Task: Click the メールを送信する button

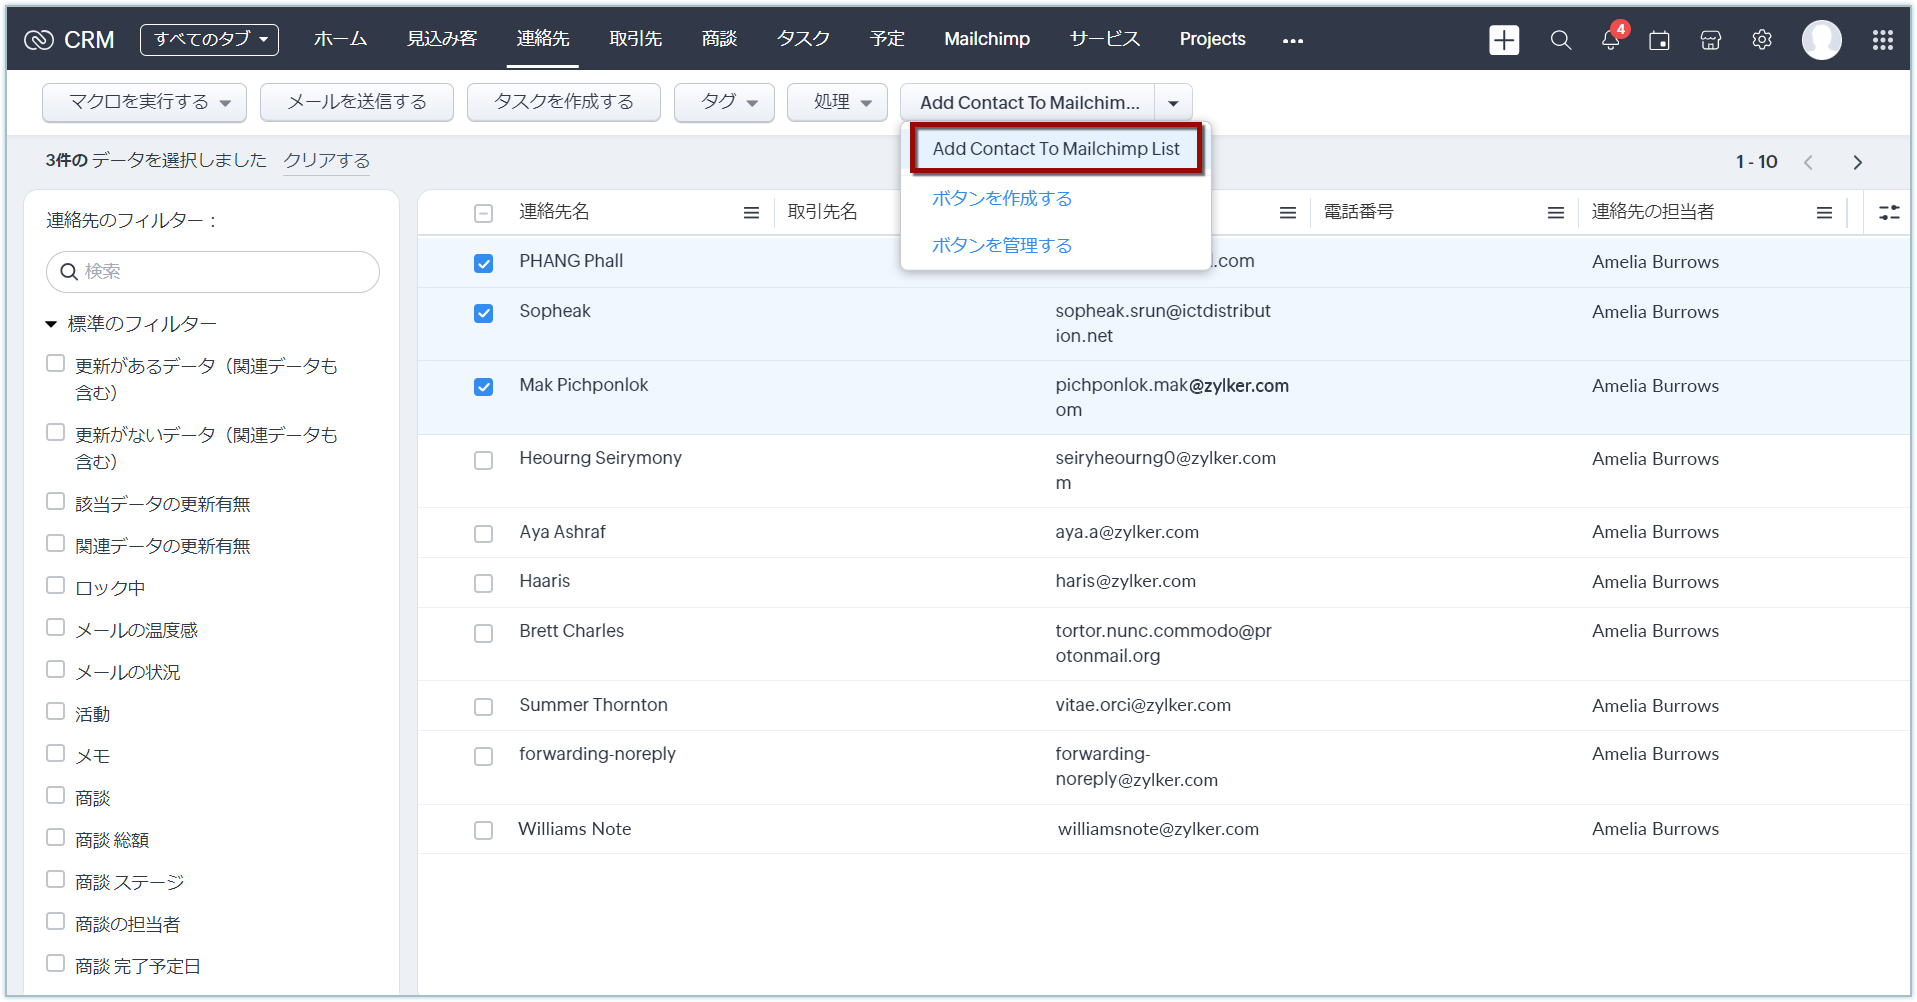Action: (357, 102)
